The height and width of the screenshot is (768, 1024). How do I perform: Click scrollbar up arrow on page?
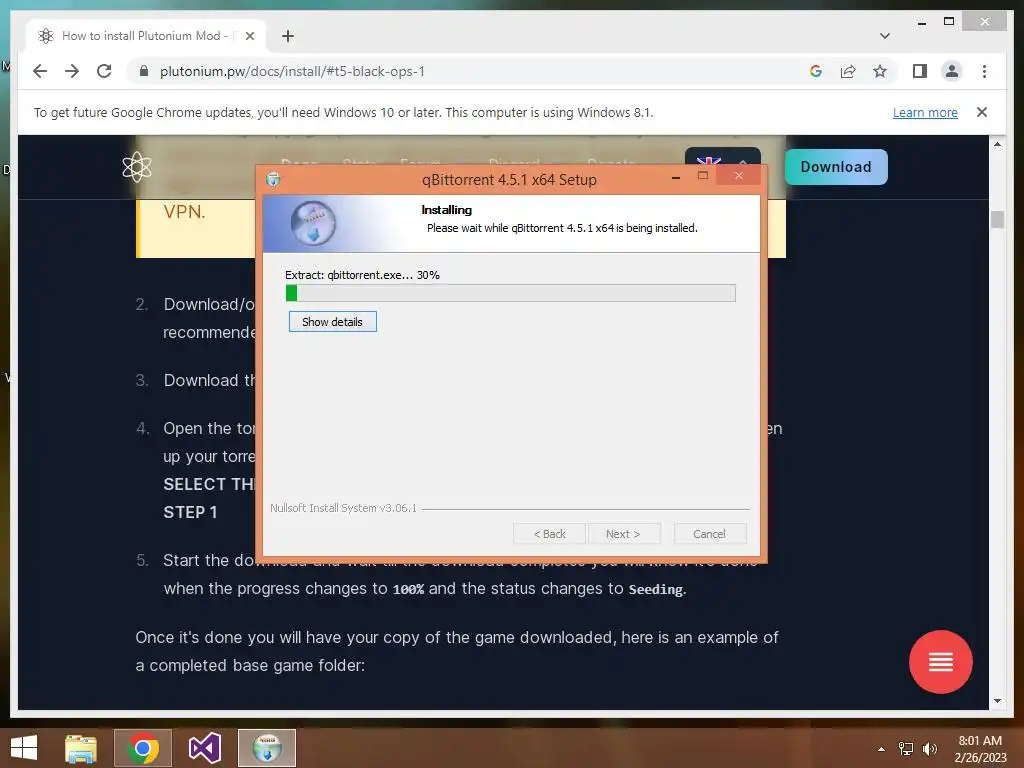tap(997, 144)
